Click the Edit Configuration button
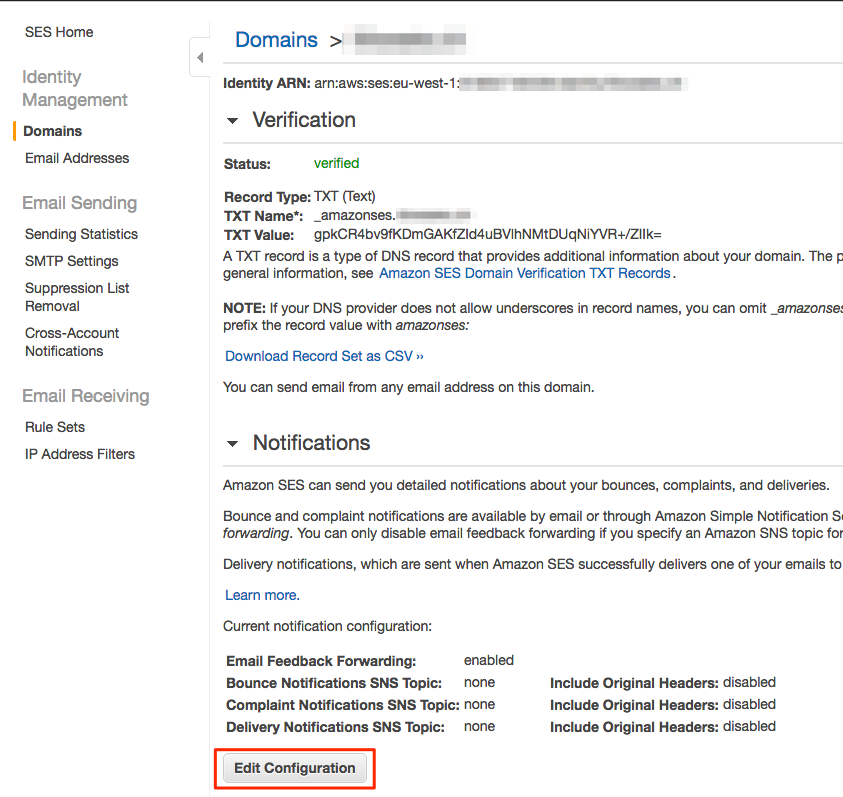843x797 pixels. click(294, 768)
